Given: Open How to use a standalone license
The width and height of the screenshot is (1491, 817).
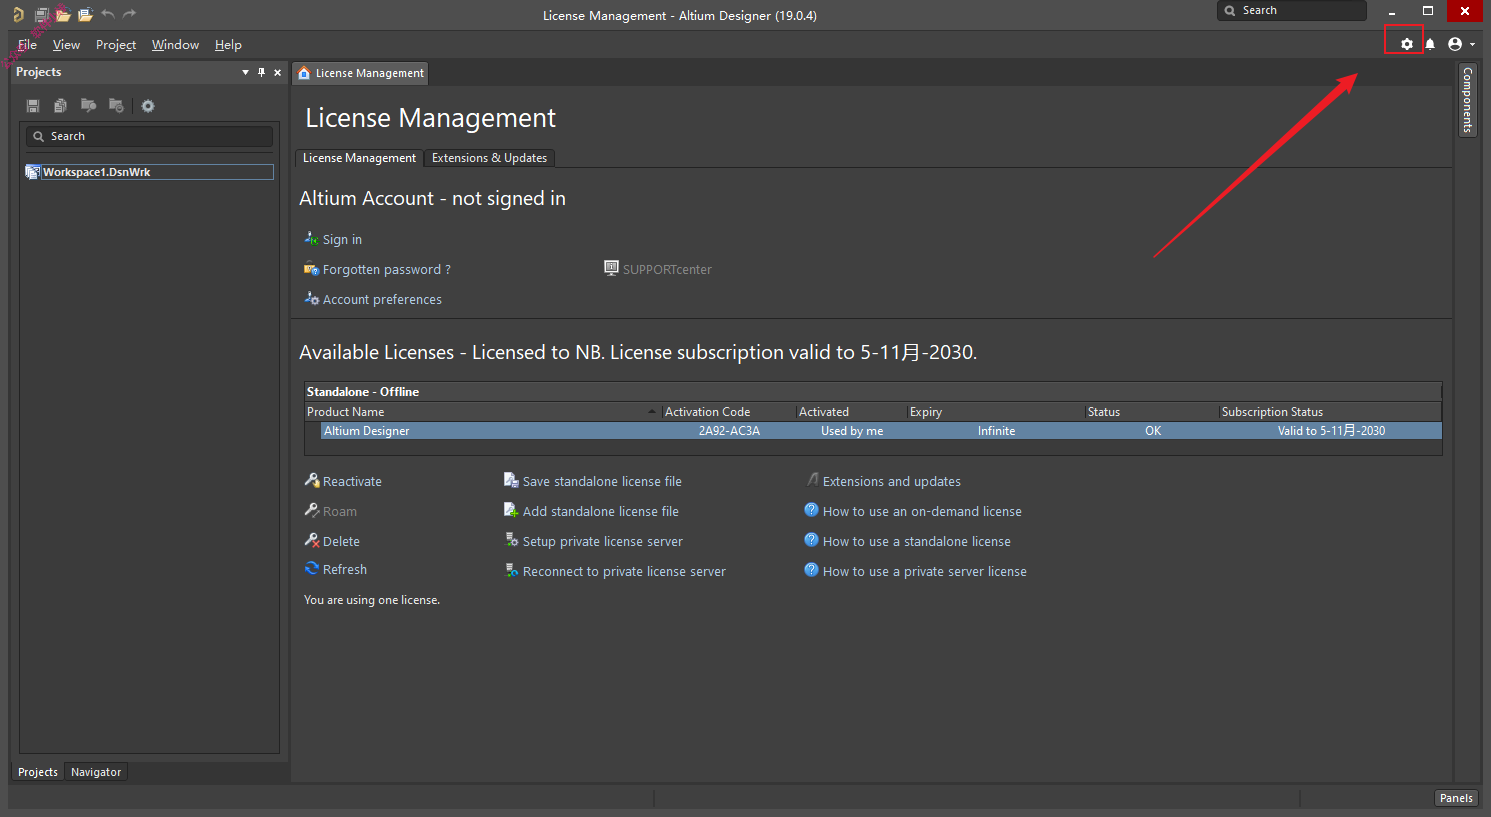Looking at the screenshot, I should pos(917,542).
